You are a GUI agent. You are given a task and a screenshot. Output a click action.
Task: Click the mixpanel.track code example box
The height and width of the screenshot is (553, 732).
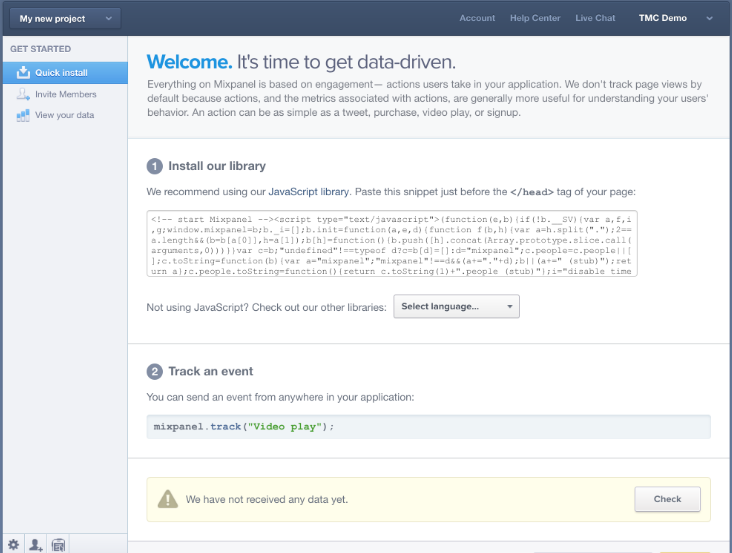(429, 427)
